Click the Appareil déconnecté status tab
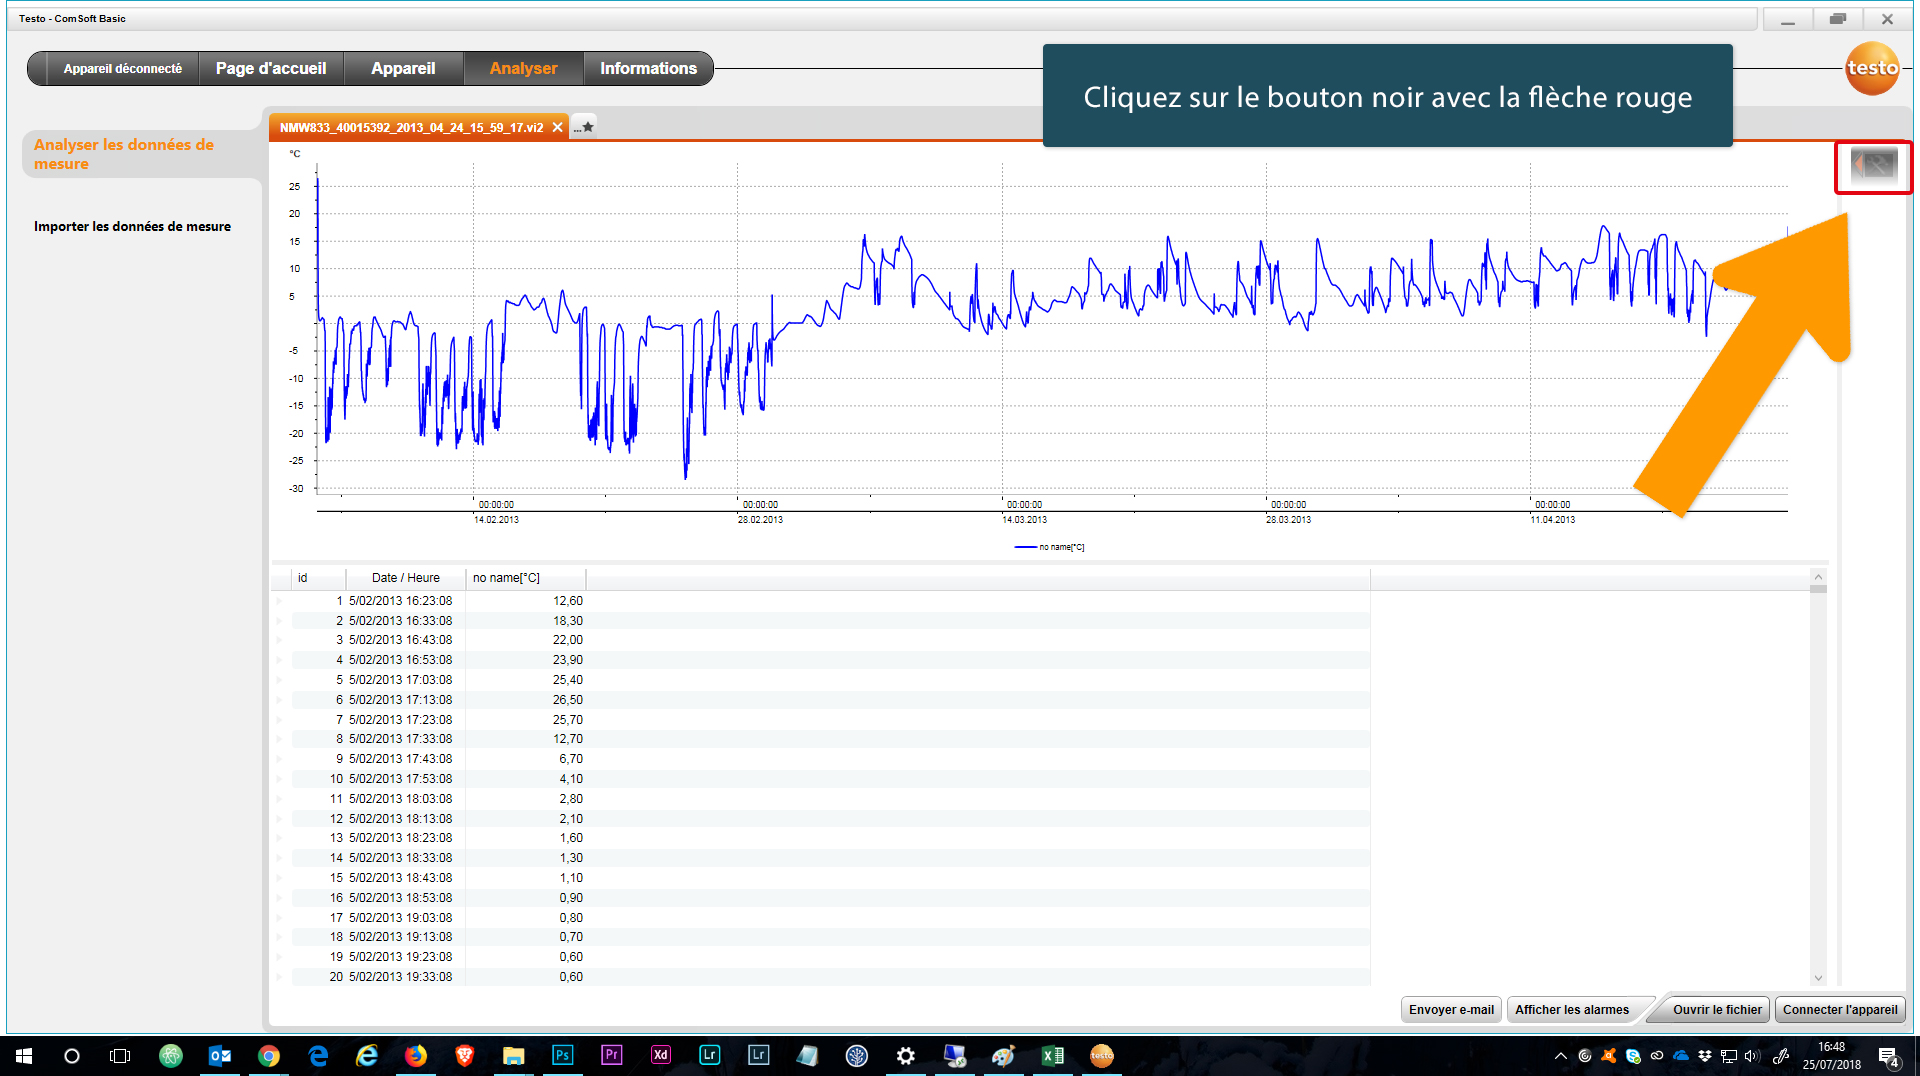Screen dimensions: 1920x1076 (122, 68)
